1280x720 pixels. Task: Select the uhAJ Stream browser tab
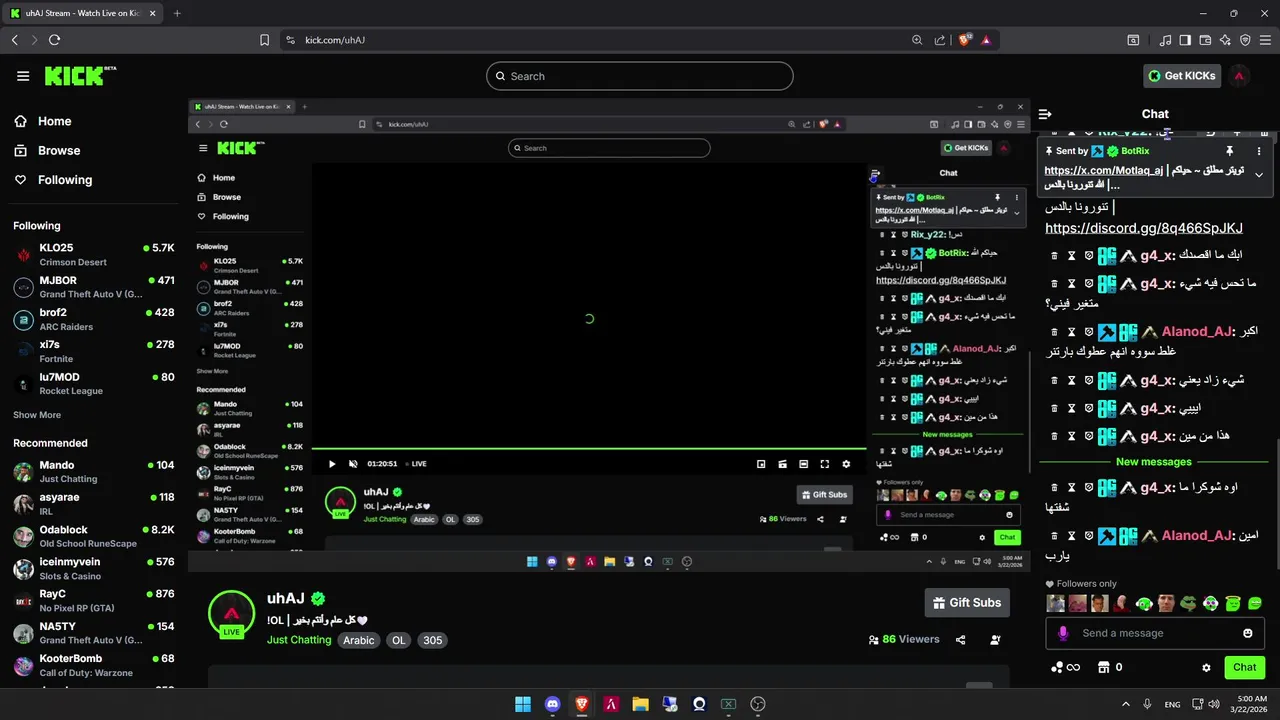81,13
